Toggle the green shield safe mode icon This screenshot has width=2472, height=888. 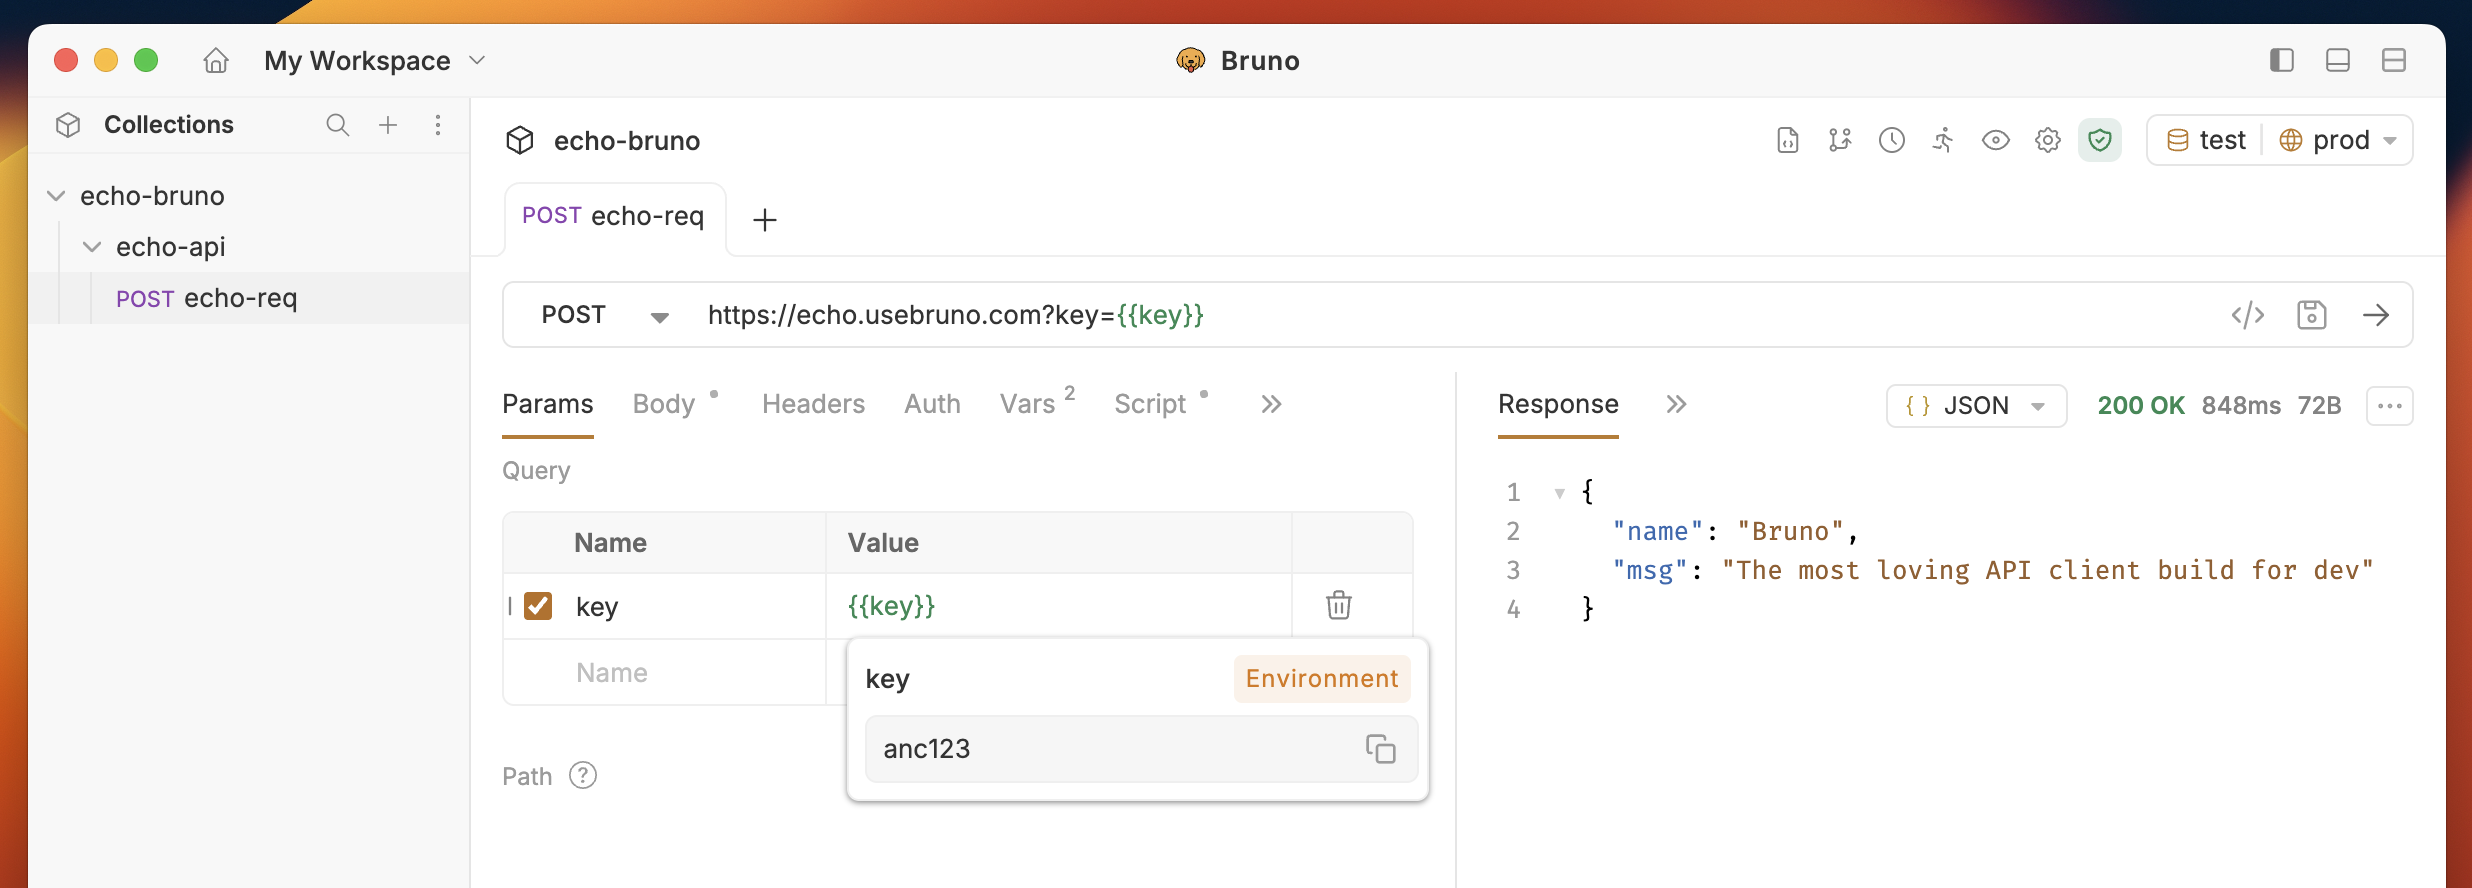click(x=2099, y=140)
